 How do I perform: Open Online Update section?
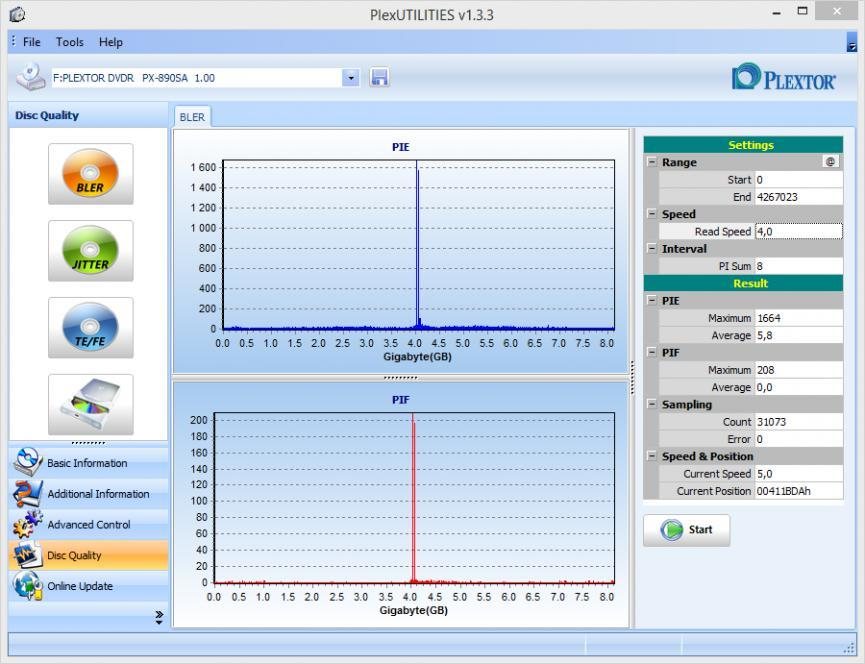pyautogui.click(x=88, y=586)
